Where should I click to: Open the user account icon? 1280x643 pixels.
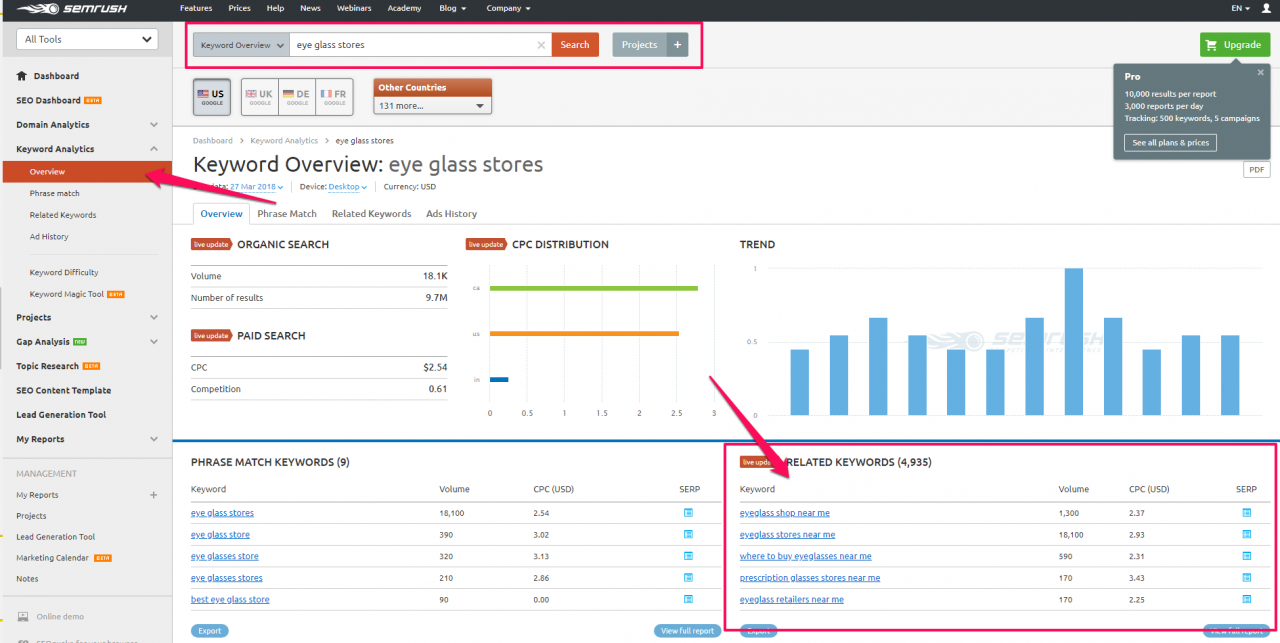pyautogui.click(x=1266, y=8)
